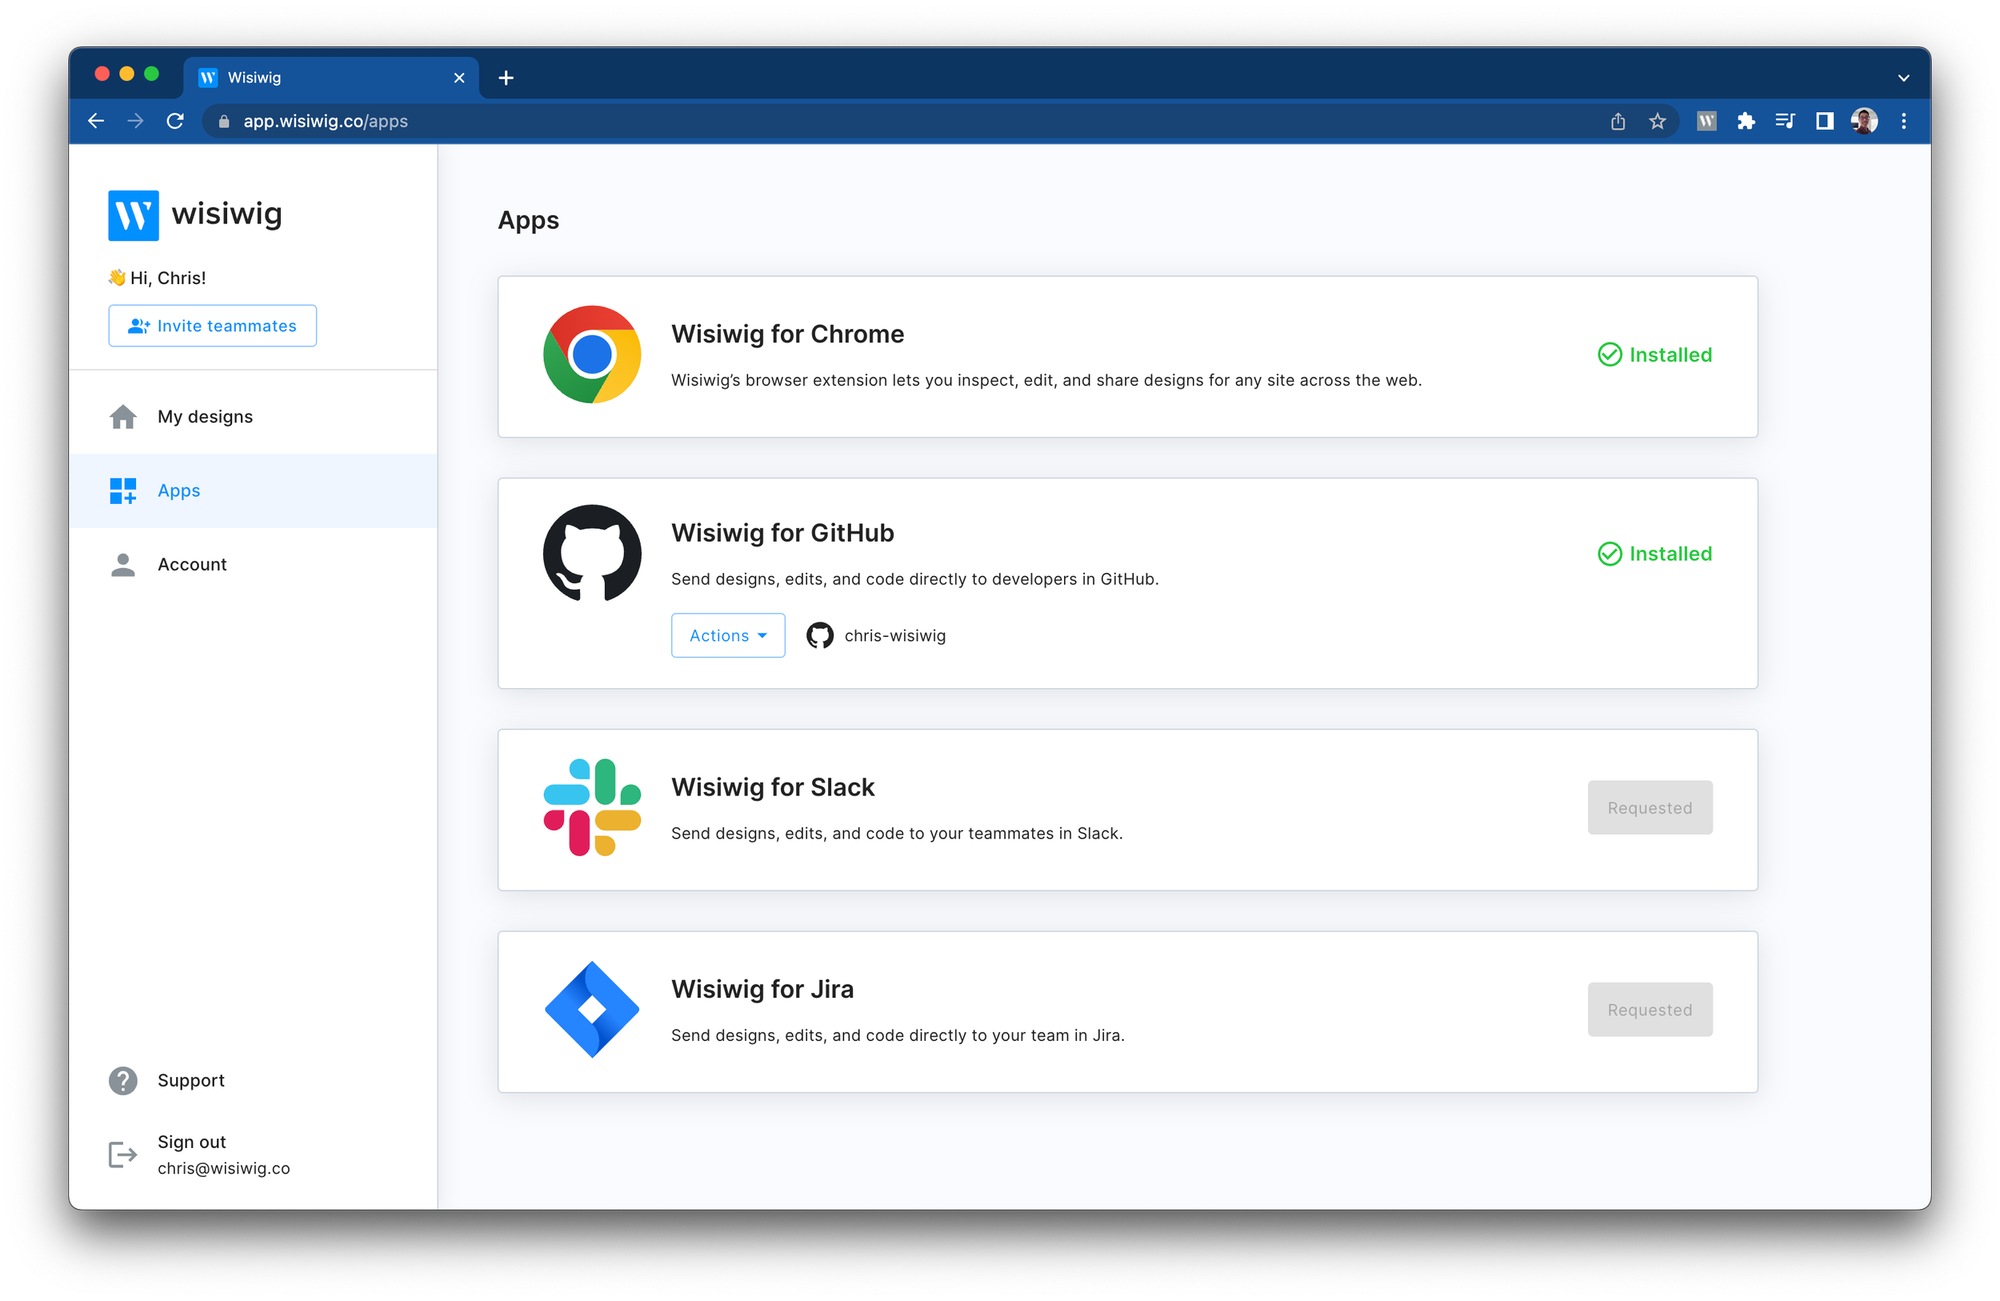Go to My designs in sidebar
Screen dimensions: 2000x1301
pos(205,417)
